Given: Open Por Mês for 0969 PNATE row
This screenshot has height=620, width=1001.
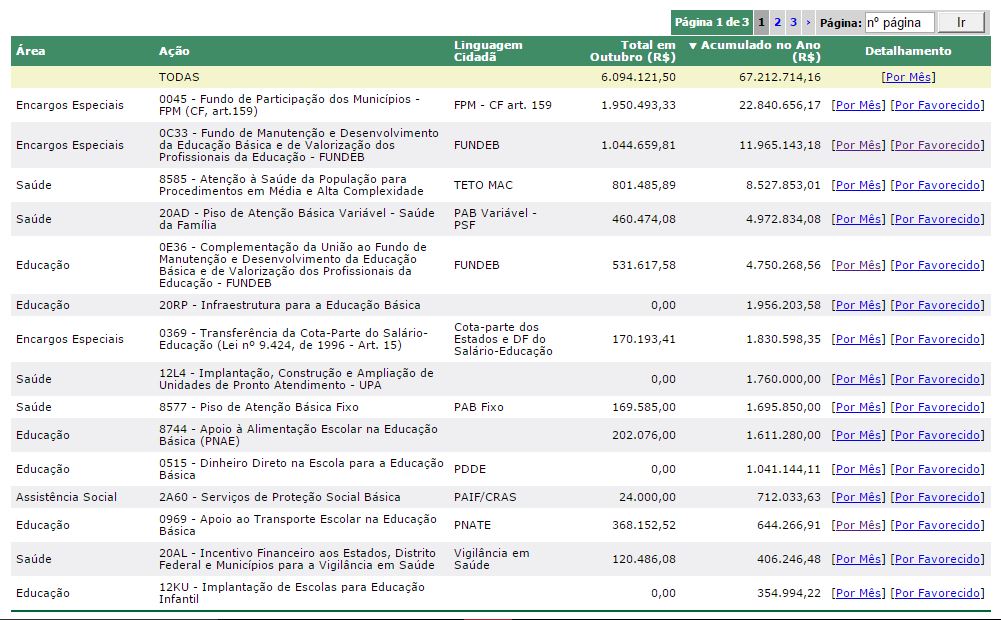Looking at the screenshot, I should pyautogui.click(x=859, y=525).
